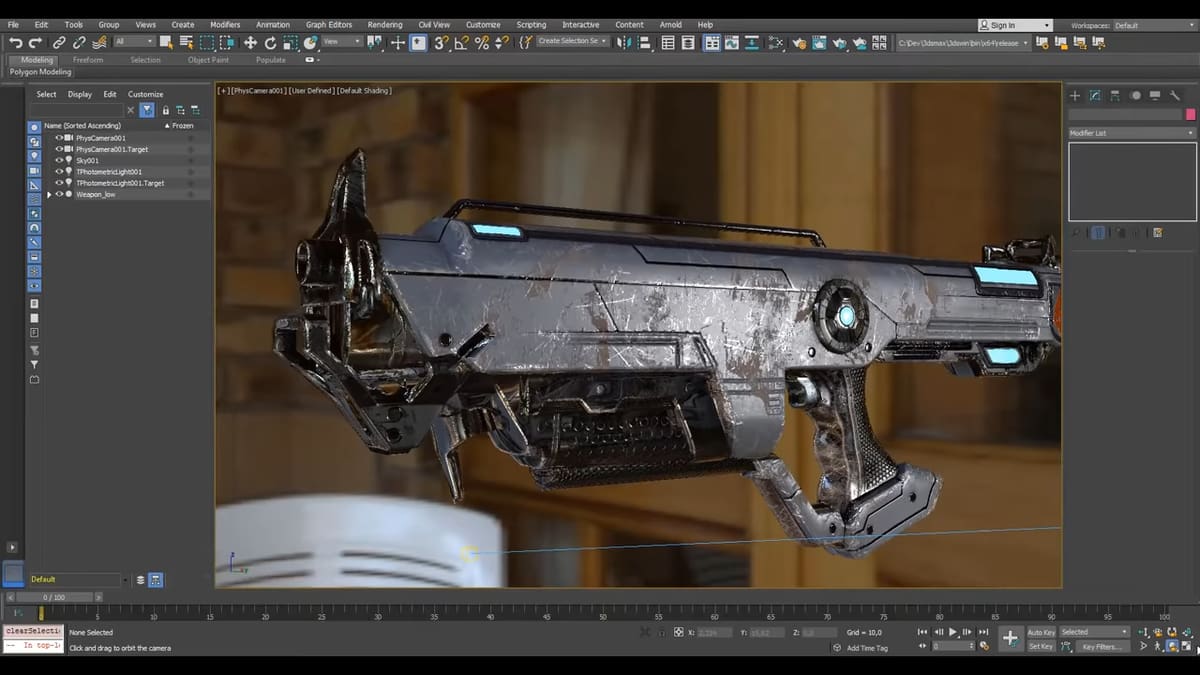
Task: Click the Key Filters button
Action: (1101, 647)
